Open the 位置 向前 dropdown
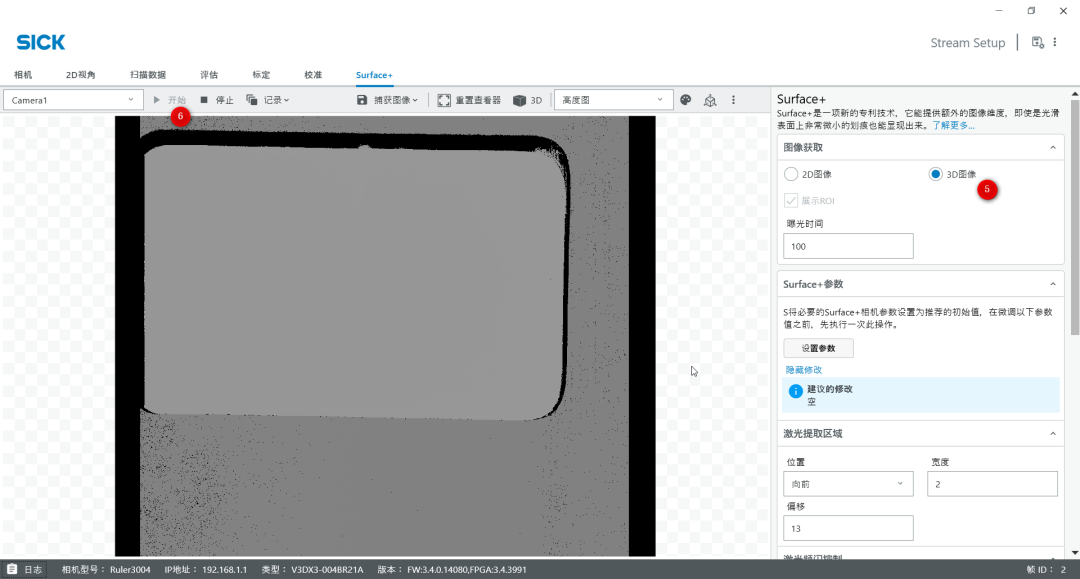This screenshot has height=579, width=1080. [x=847, y=484]
